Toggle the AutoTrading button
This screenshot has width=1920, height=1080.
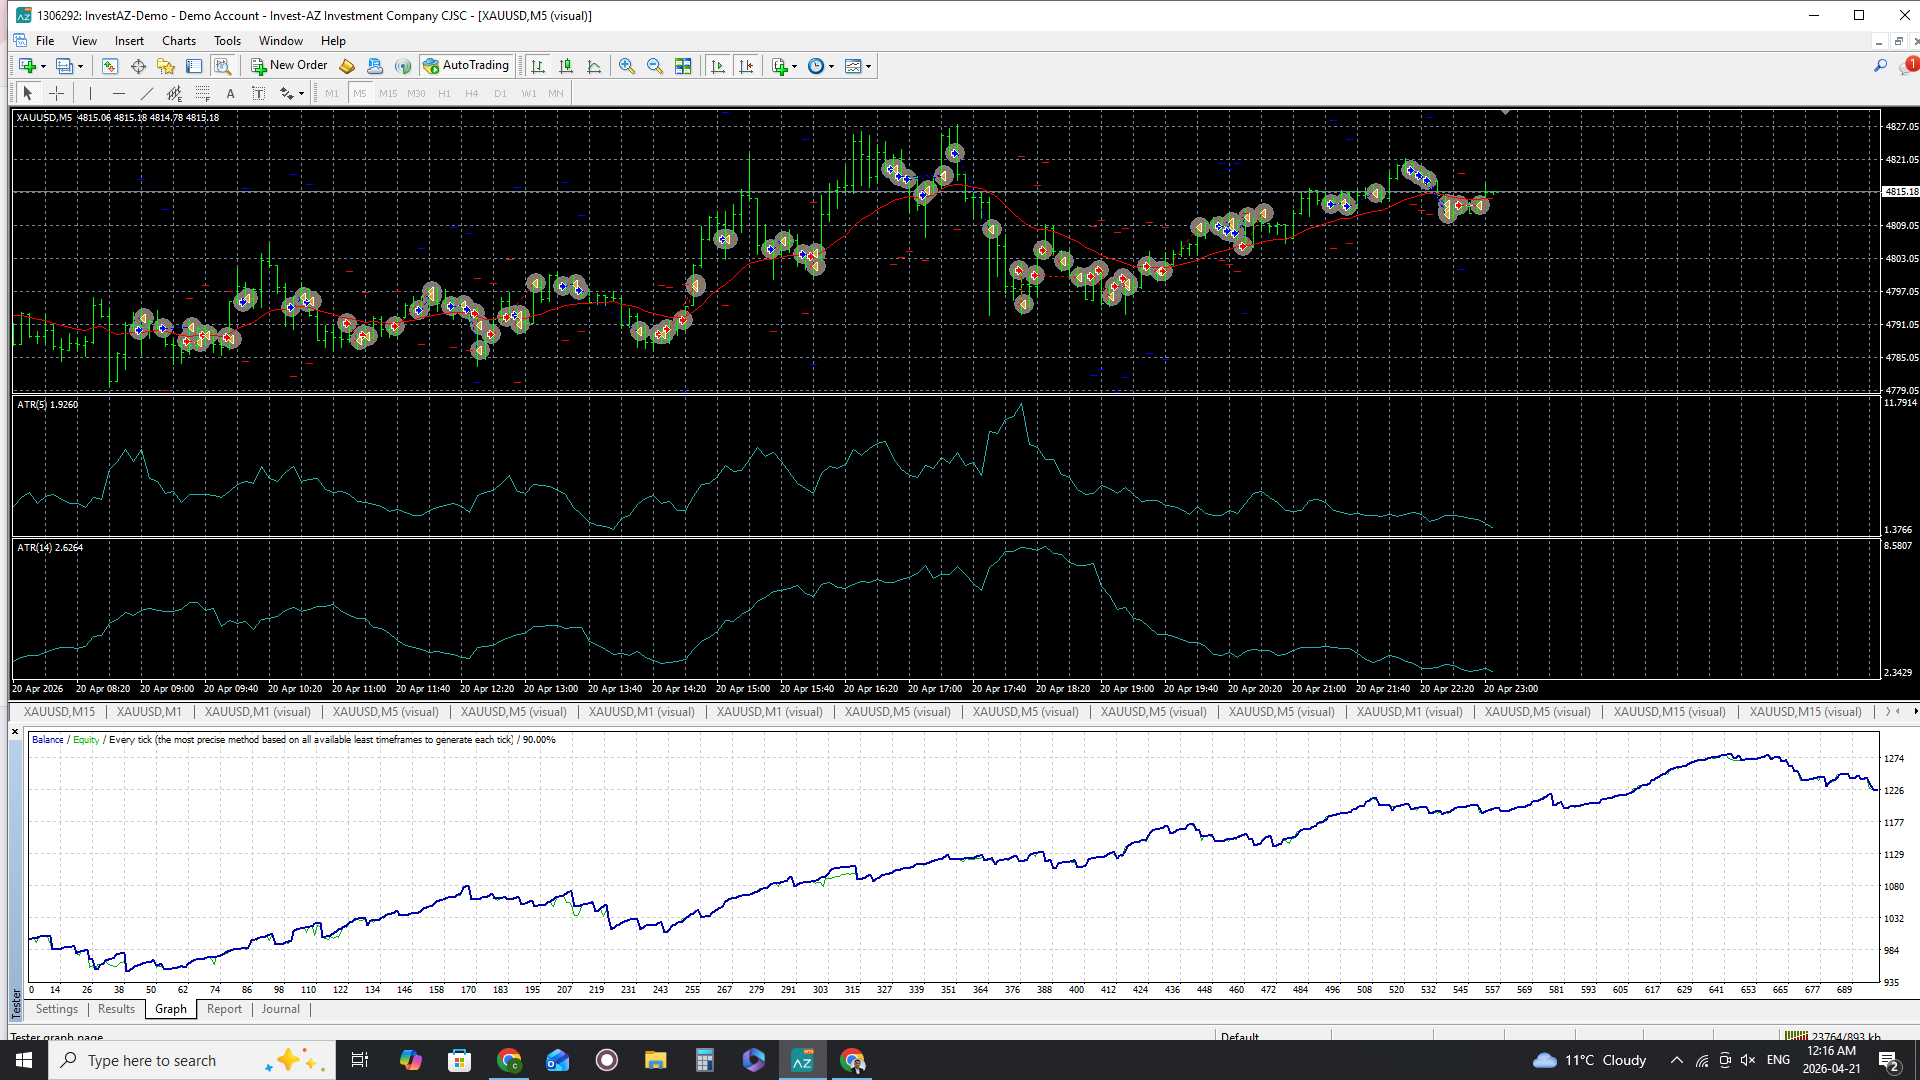point(466,66)
